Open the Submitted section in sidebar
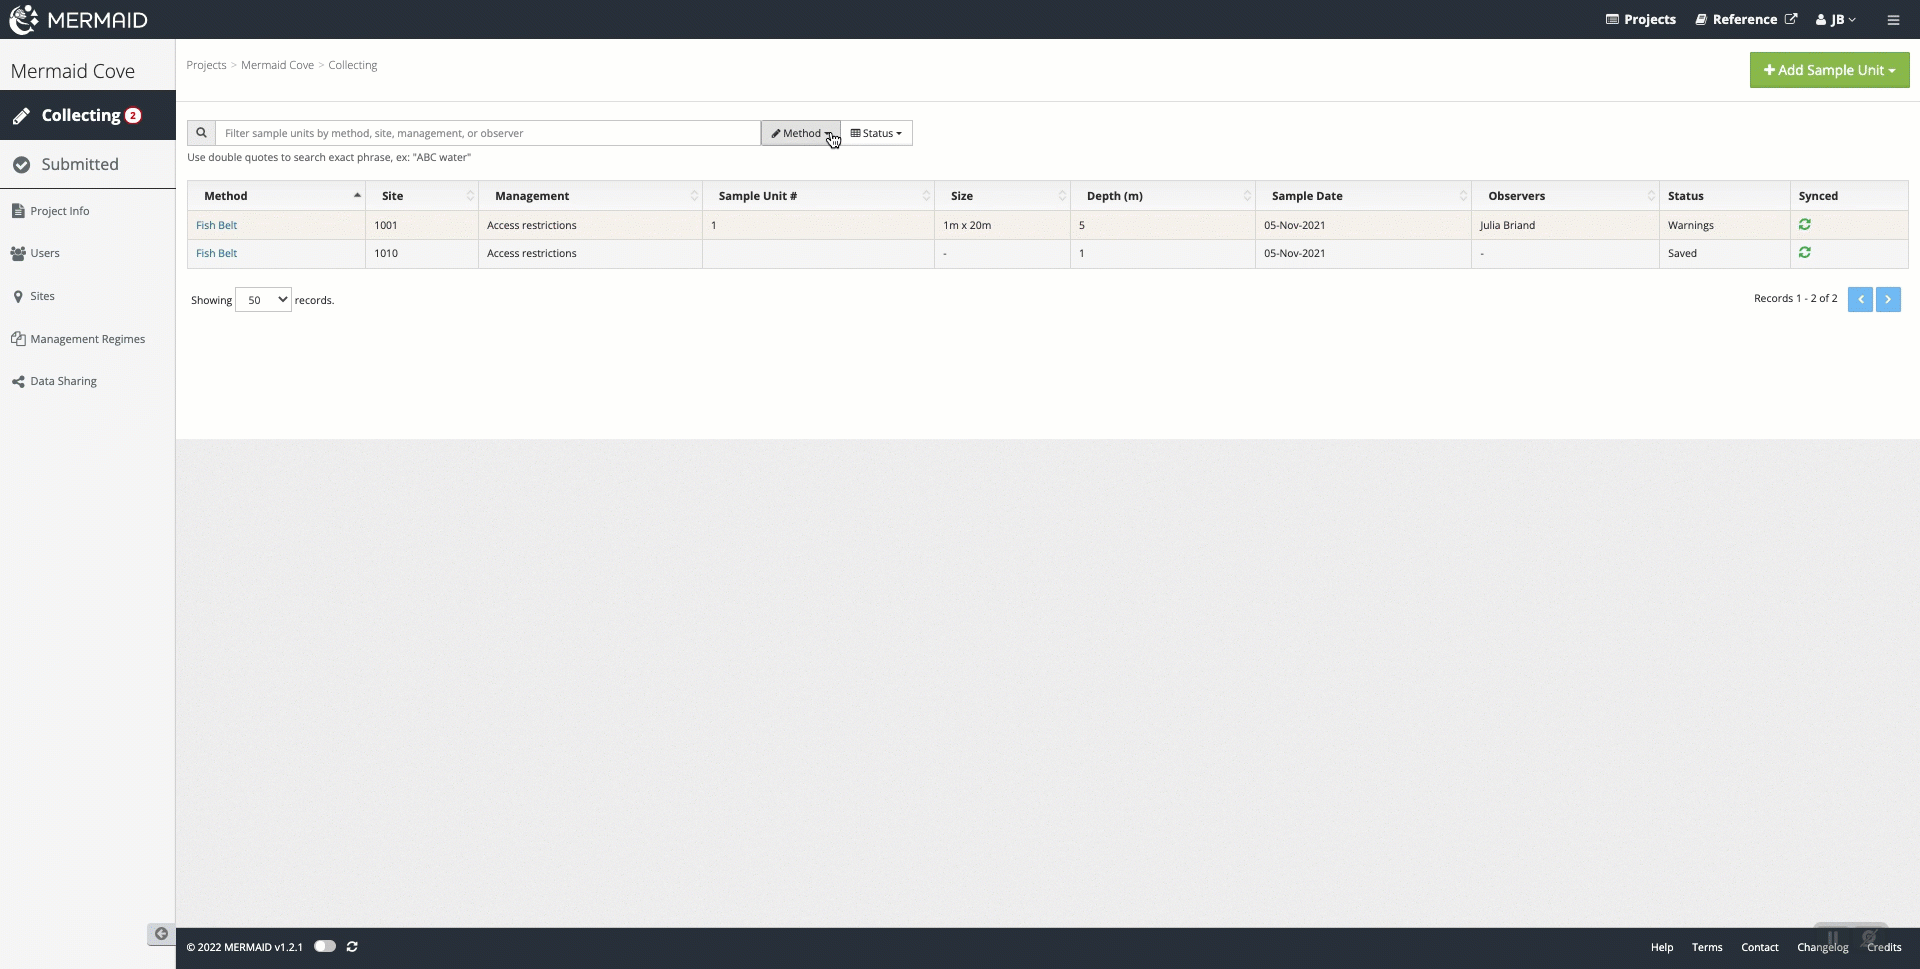This screenshot has height=969, width=1920. [x=80, y=164]
